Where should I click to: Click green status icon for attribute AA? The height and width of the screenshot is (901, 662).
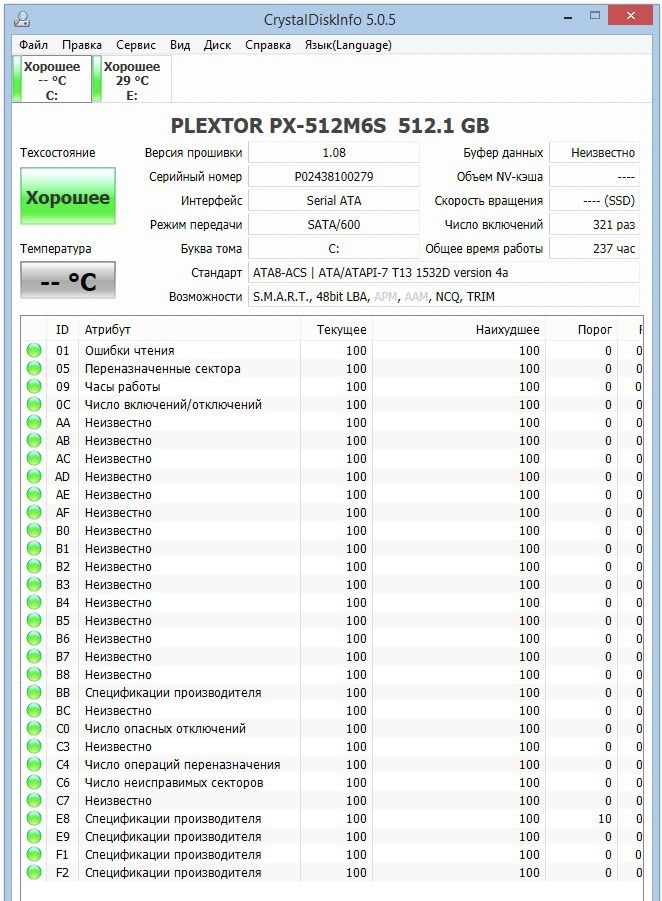34,422
